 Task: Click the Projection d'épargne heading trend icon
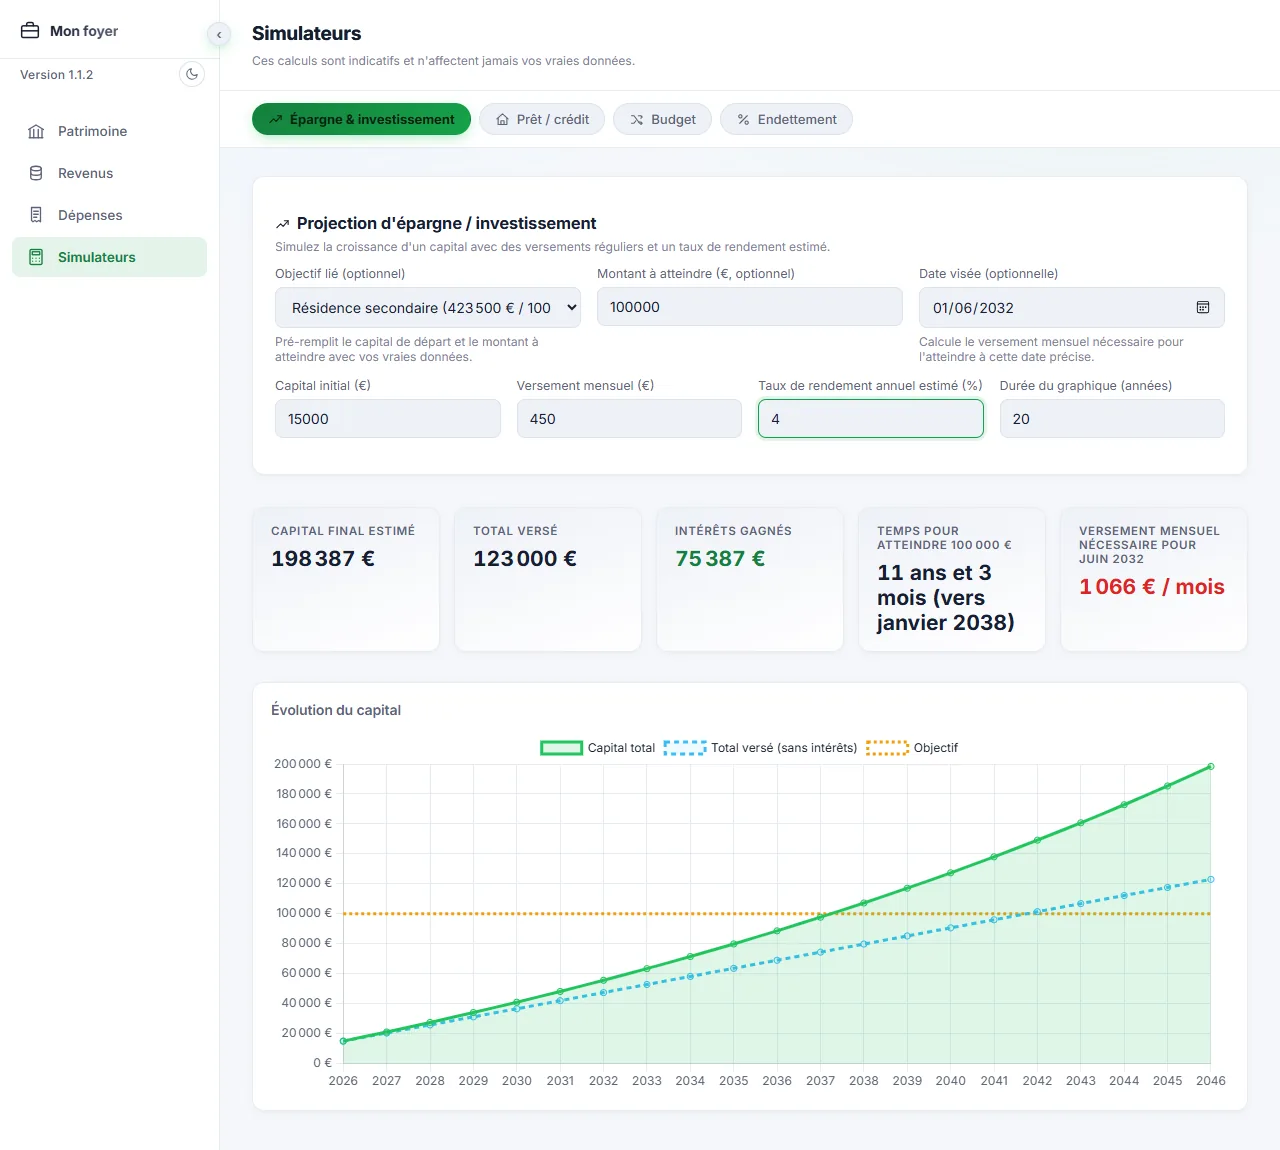283,224
